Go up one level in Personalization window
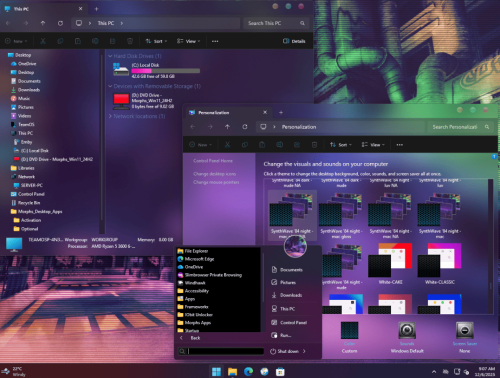Image resolution: width=500 pixels, height=378 pixels. click(227, 127)
